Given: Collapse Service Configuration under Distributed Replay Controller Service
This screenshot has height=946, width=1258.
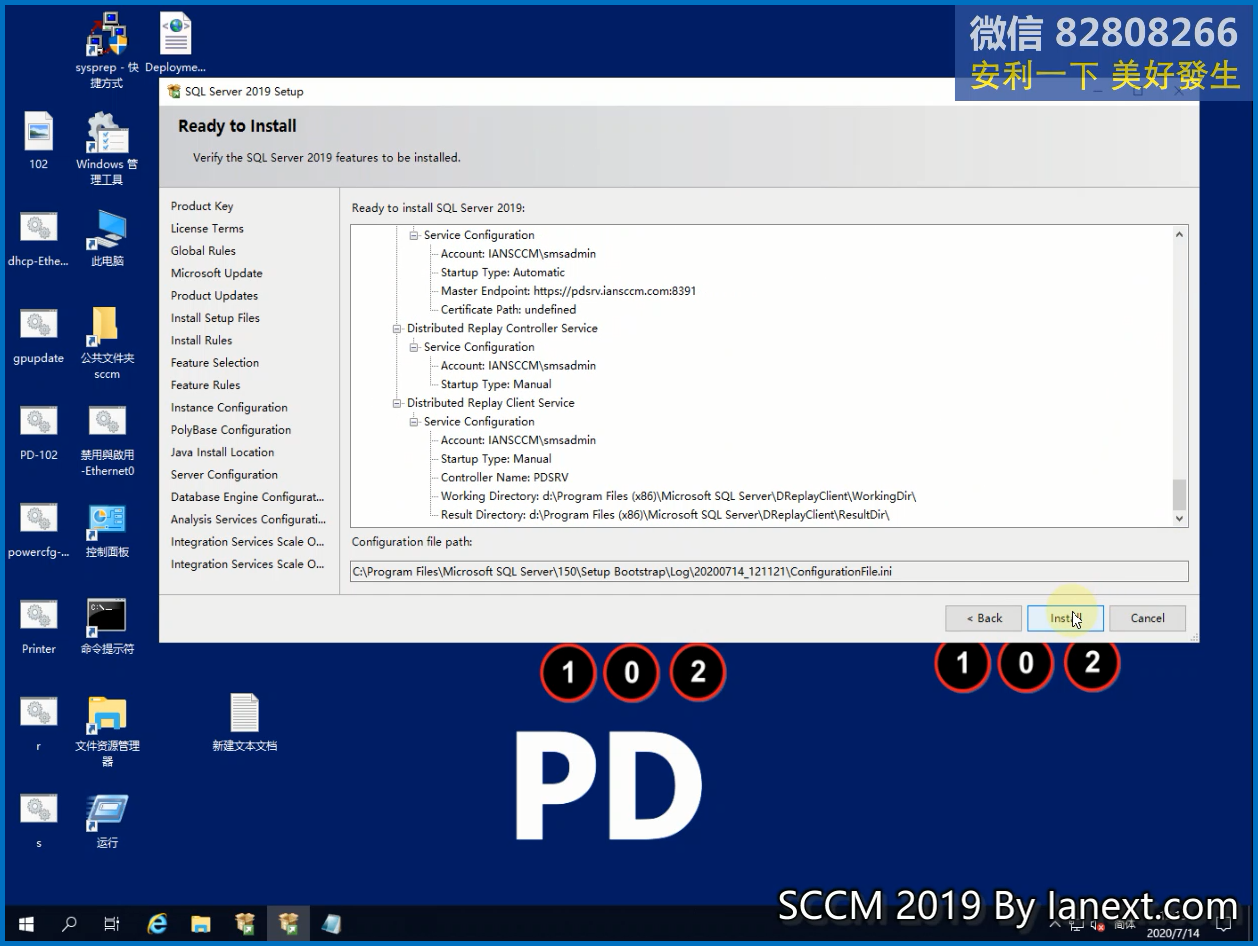Looking at the screenshot, I should click(413, 347).
